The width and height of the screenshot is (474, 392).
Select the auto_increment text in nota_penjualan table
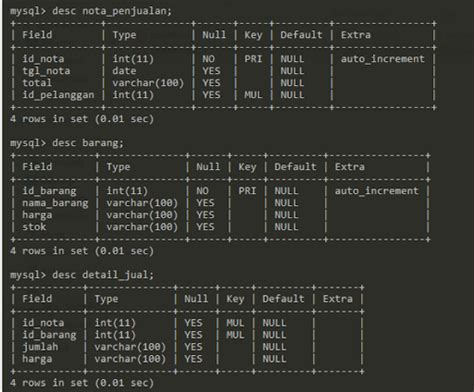tap(382, 59)
